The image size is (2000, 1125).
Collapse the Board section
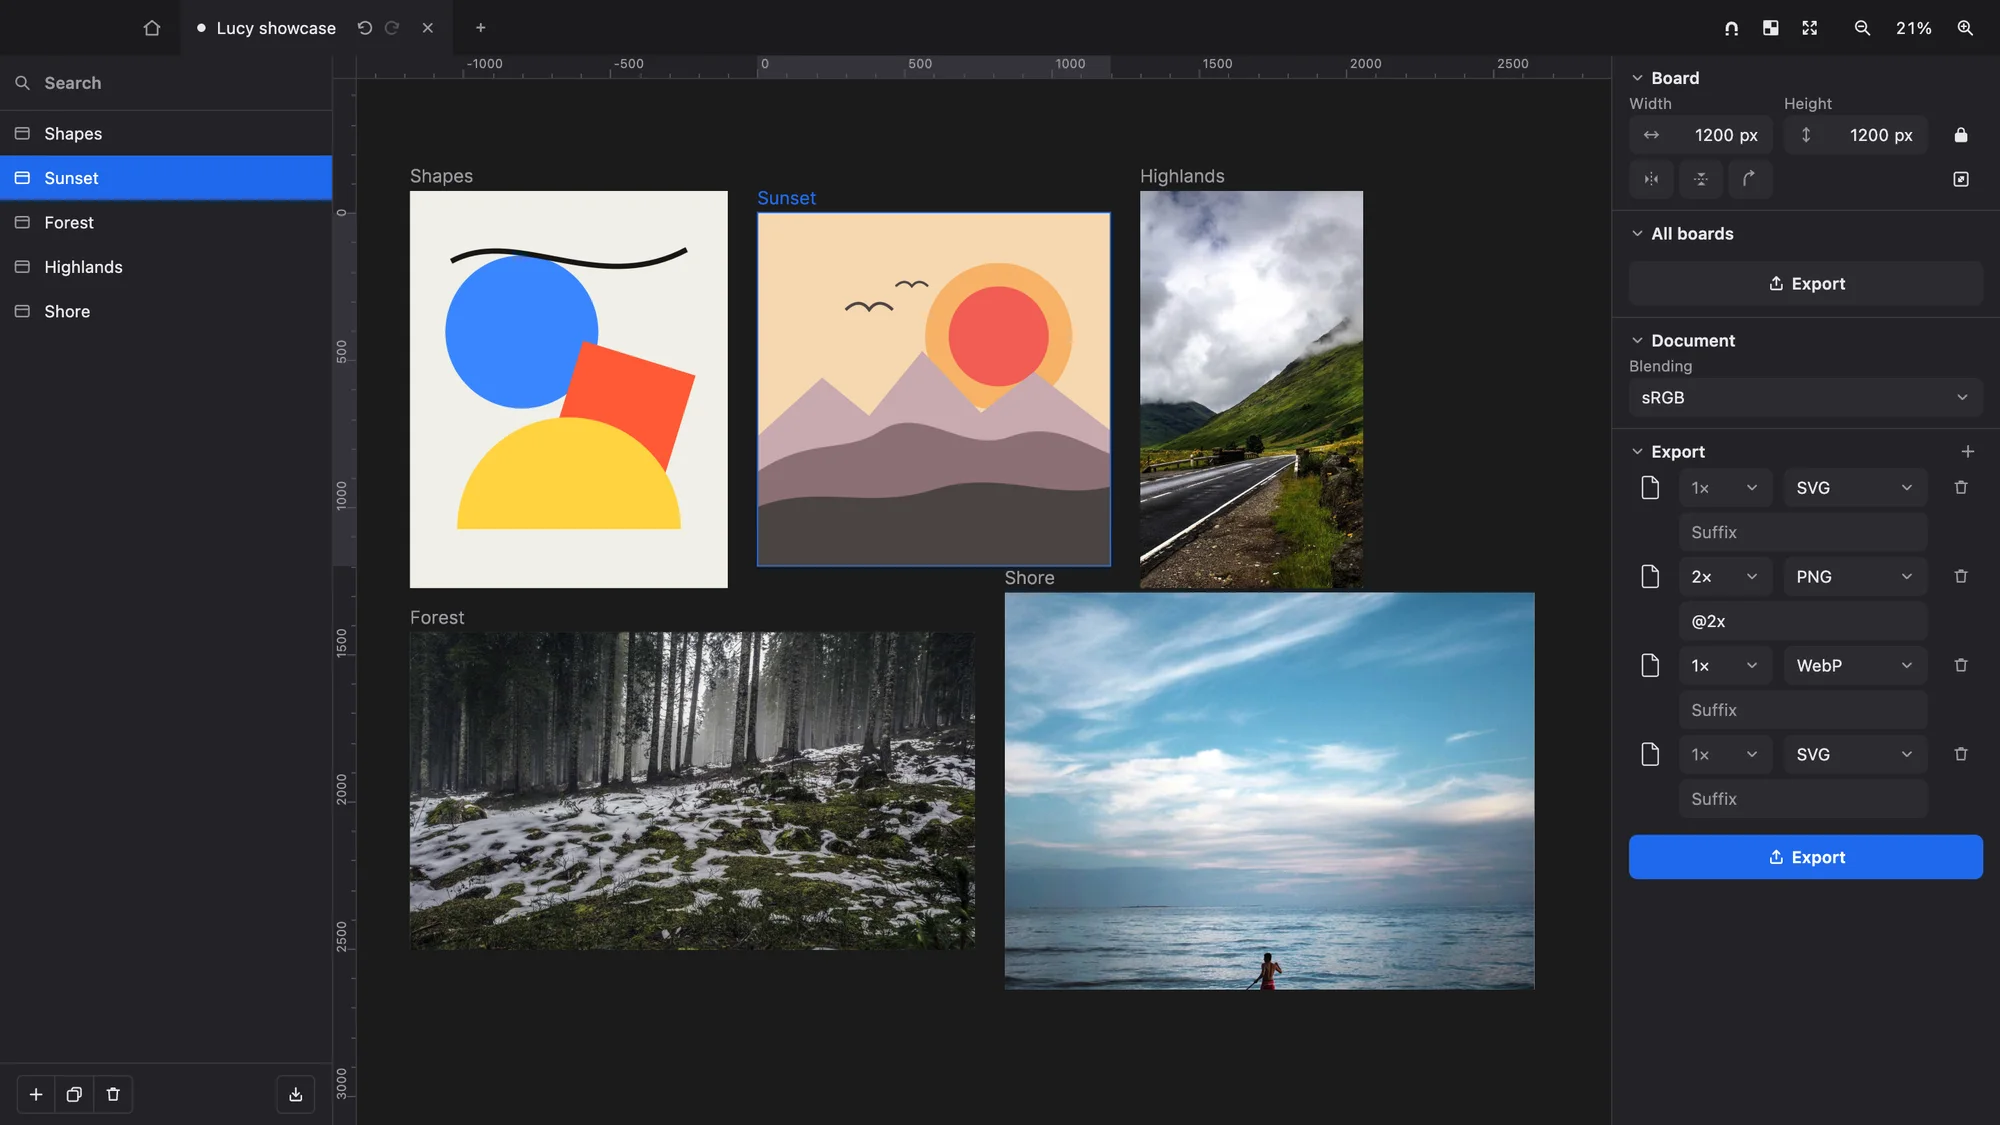coord(1637,78)
